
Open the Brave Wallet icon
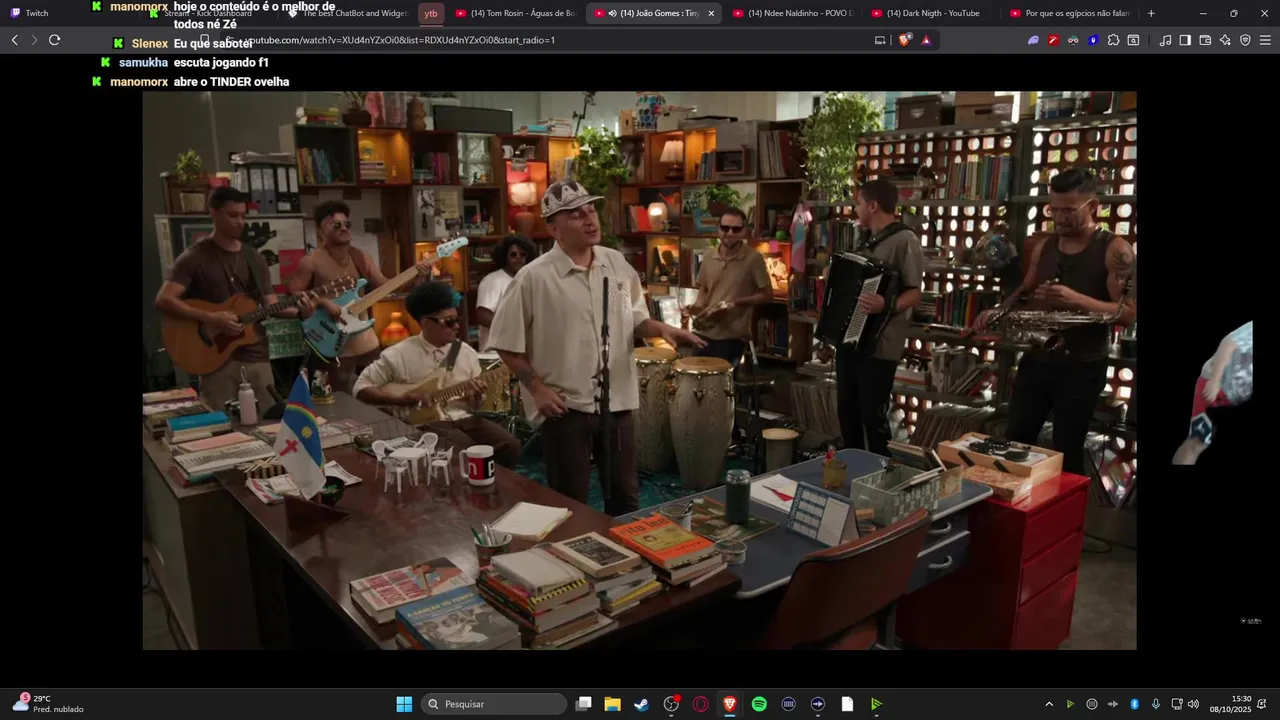[1205, 40]
